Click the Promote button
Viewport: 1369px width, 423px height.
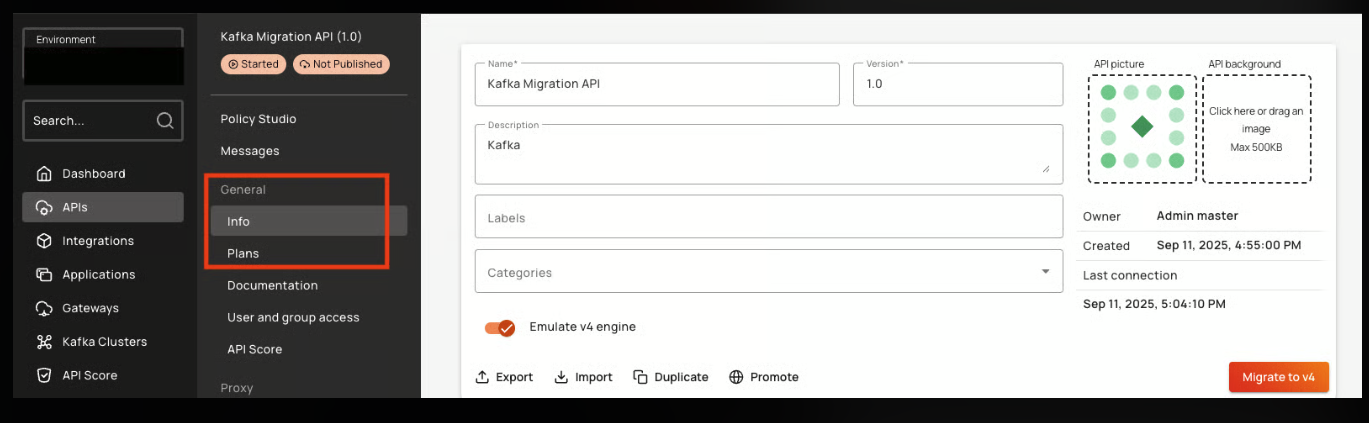764,377
